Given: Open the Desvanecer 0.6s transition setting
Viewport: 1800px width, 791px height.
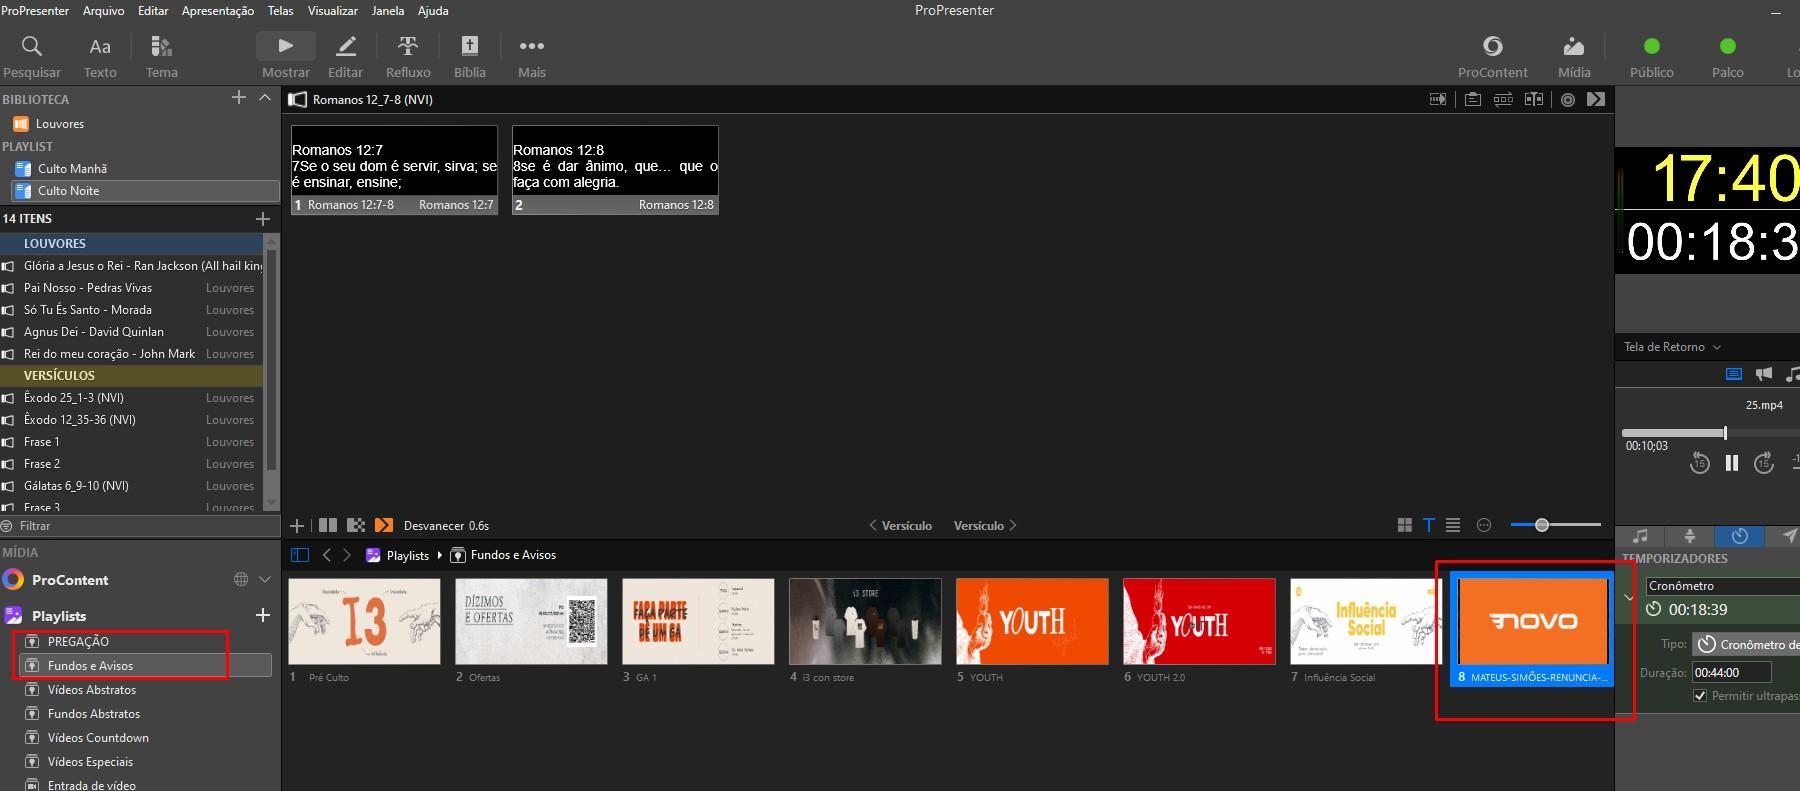Looking at the screenshot, I should coord(446,525).
